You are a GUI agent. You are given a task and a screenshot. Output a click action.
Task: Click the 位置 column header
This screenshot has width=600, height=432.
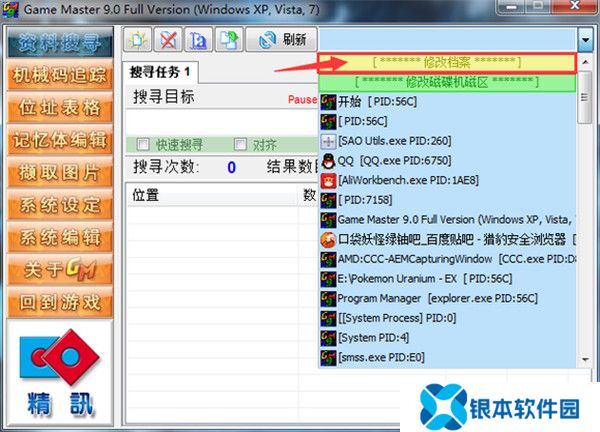(x=212, y=195)
